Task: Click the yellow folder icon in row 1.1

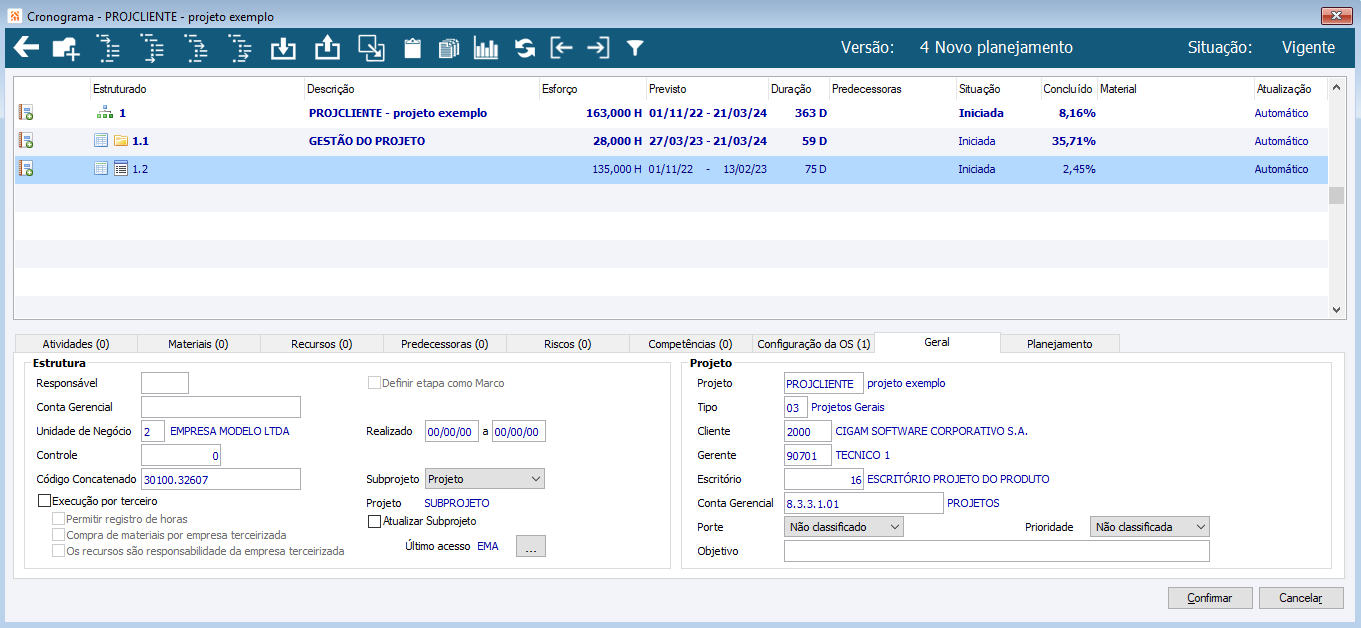Action: pos(121,141)
